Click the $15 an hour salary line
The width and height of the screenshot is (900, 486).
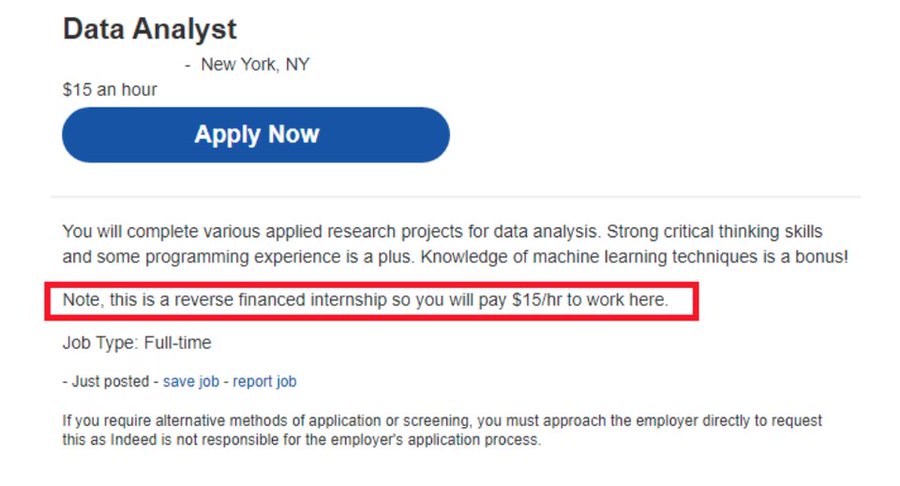coord(110,89)
